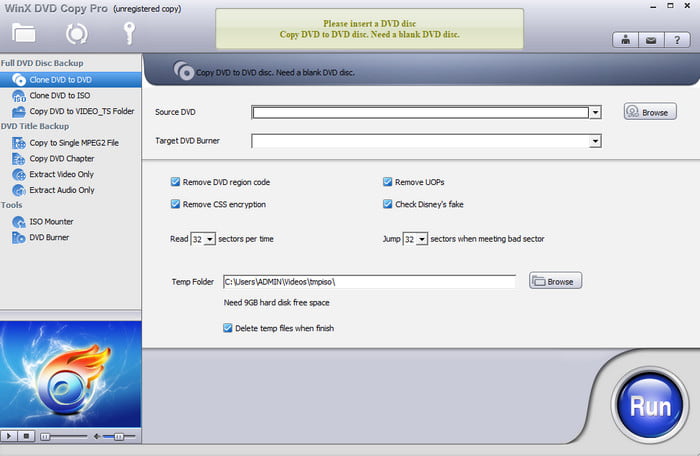
Task: Click the ISO Mounter icon
Action: (x=19, y=222)
